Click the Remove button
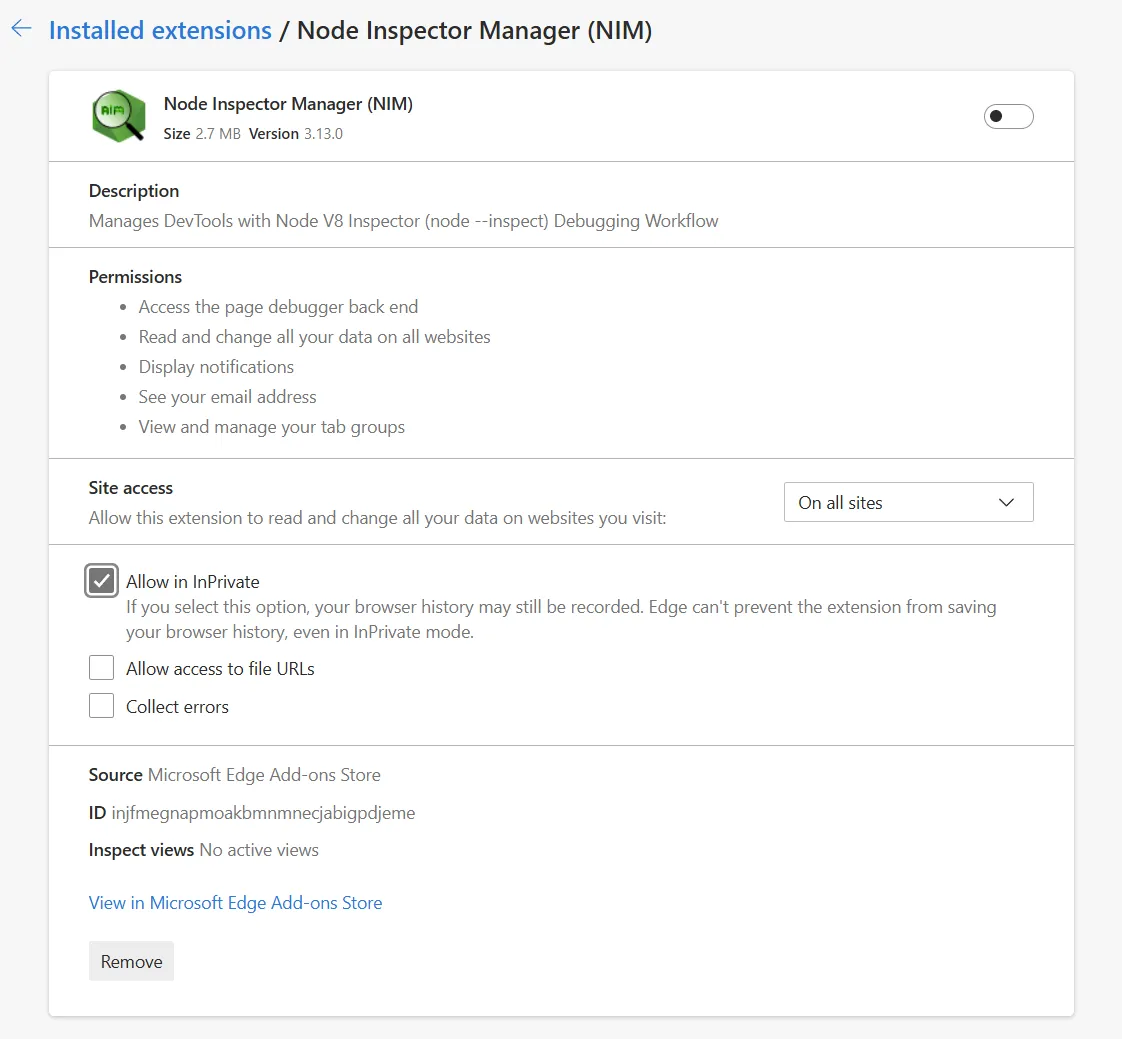Screen dimensions: 1122x1039 pyautogui.click(x=132, y=961)
